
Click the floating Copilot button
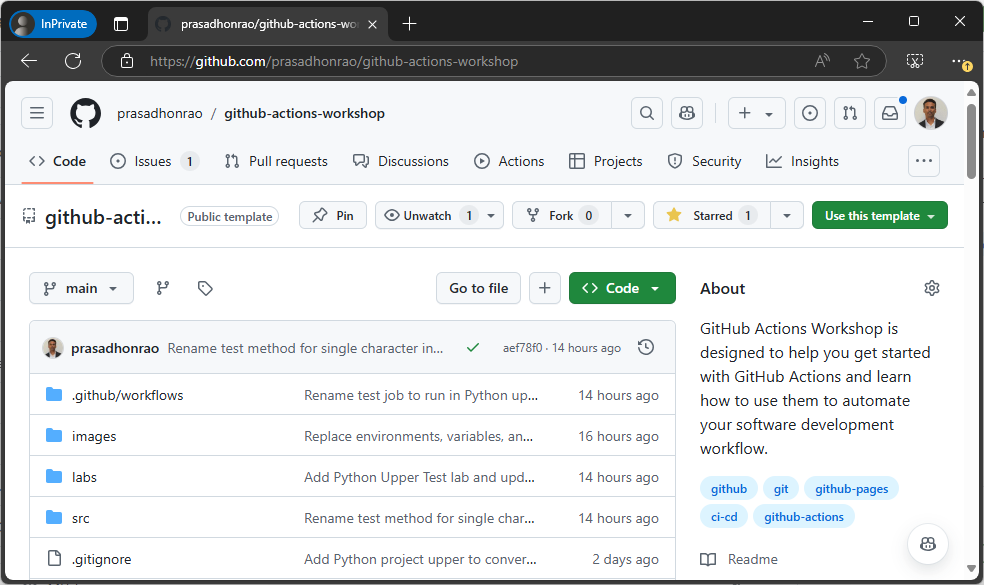(928, 544)
